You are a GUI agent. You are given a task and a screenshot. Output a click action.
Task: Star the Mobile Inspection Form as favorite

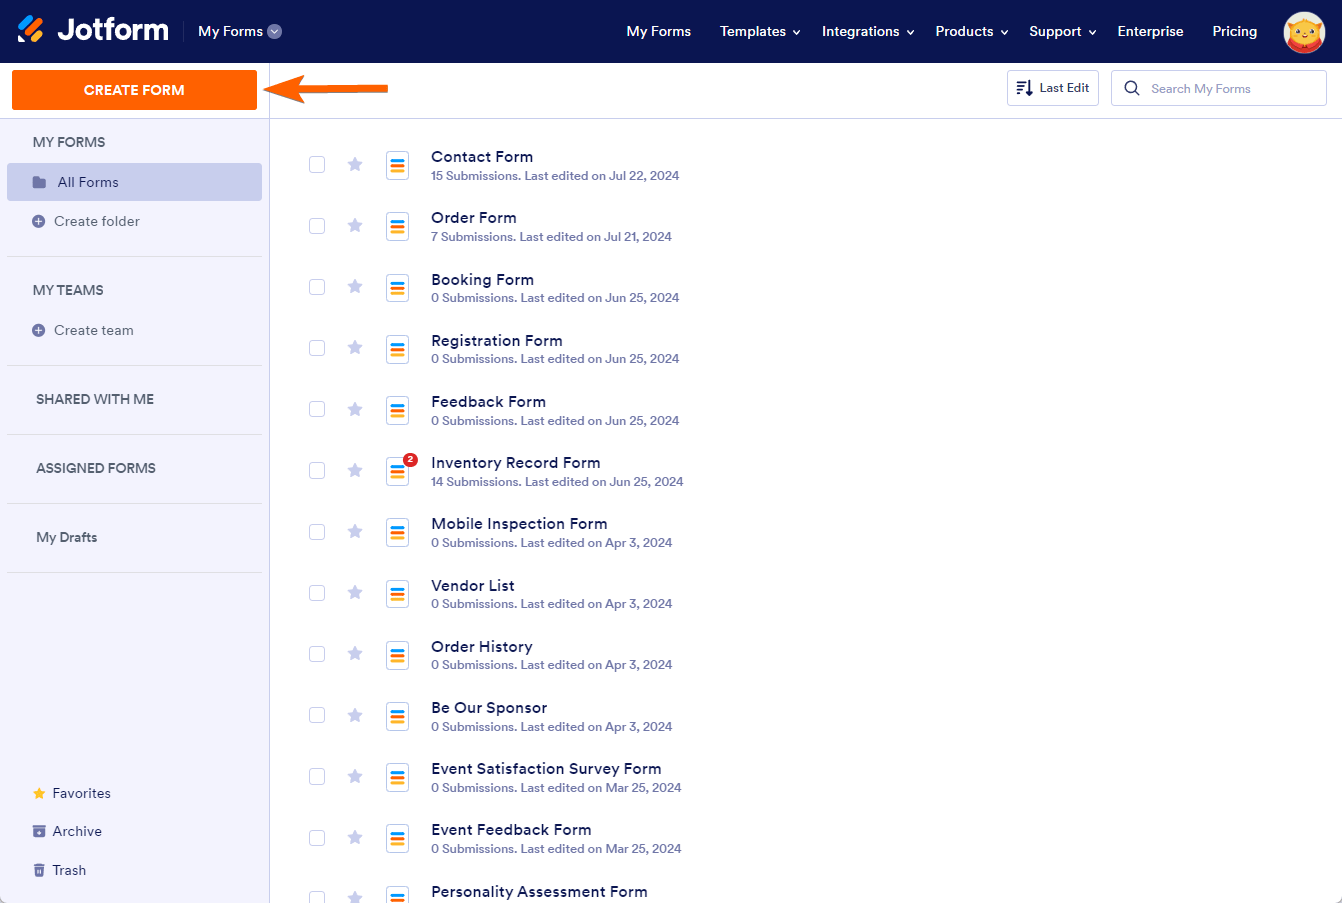coord(355,531)
